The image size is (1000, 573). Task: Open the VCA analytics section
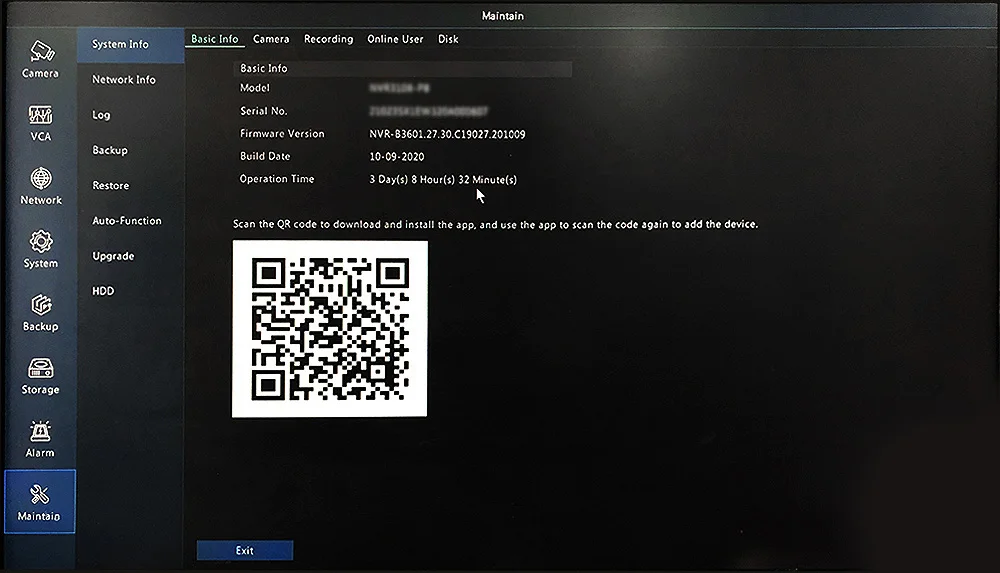(40, 123)
